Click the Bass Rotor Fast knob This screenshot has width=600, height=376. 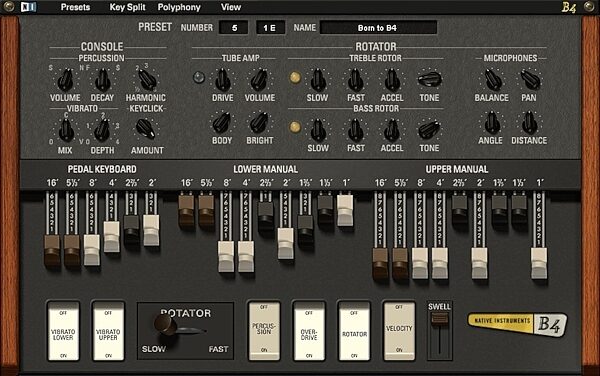[355, 130]
